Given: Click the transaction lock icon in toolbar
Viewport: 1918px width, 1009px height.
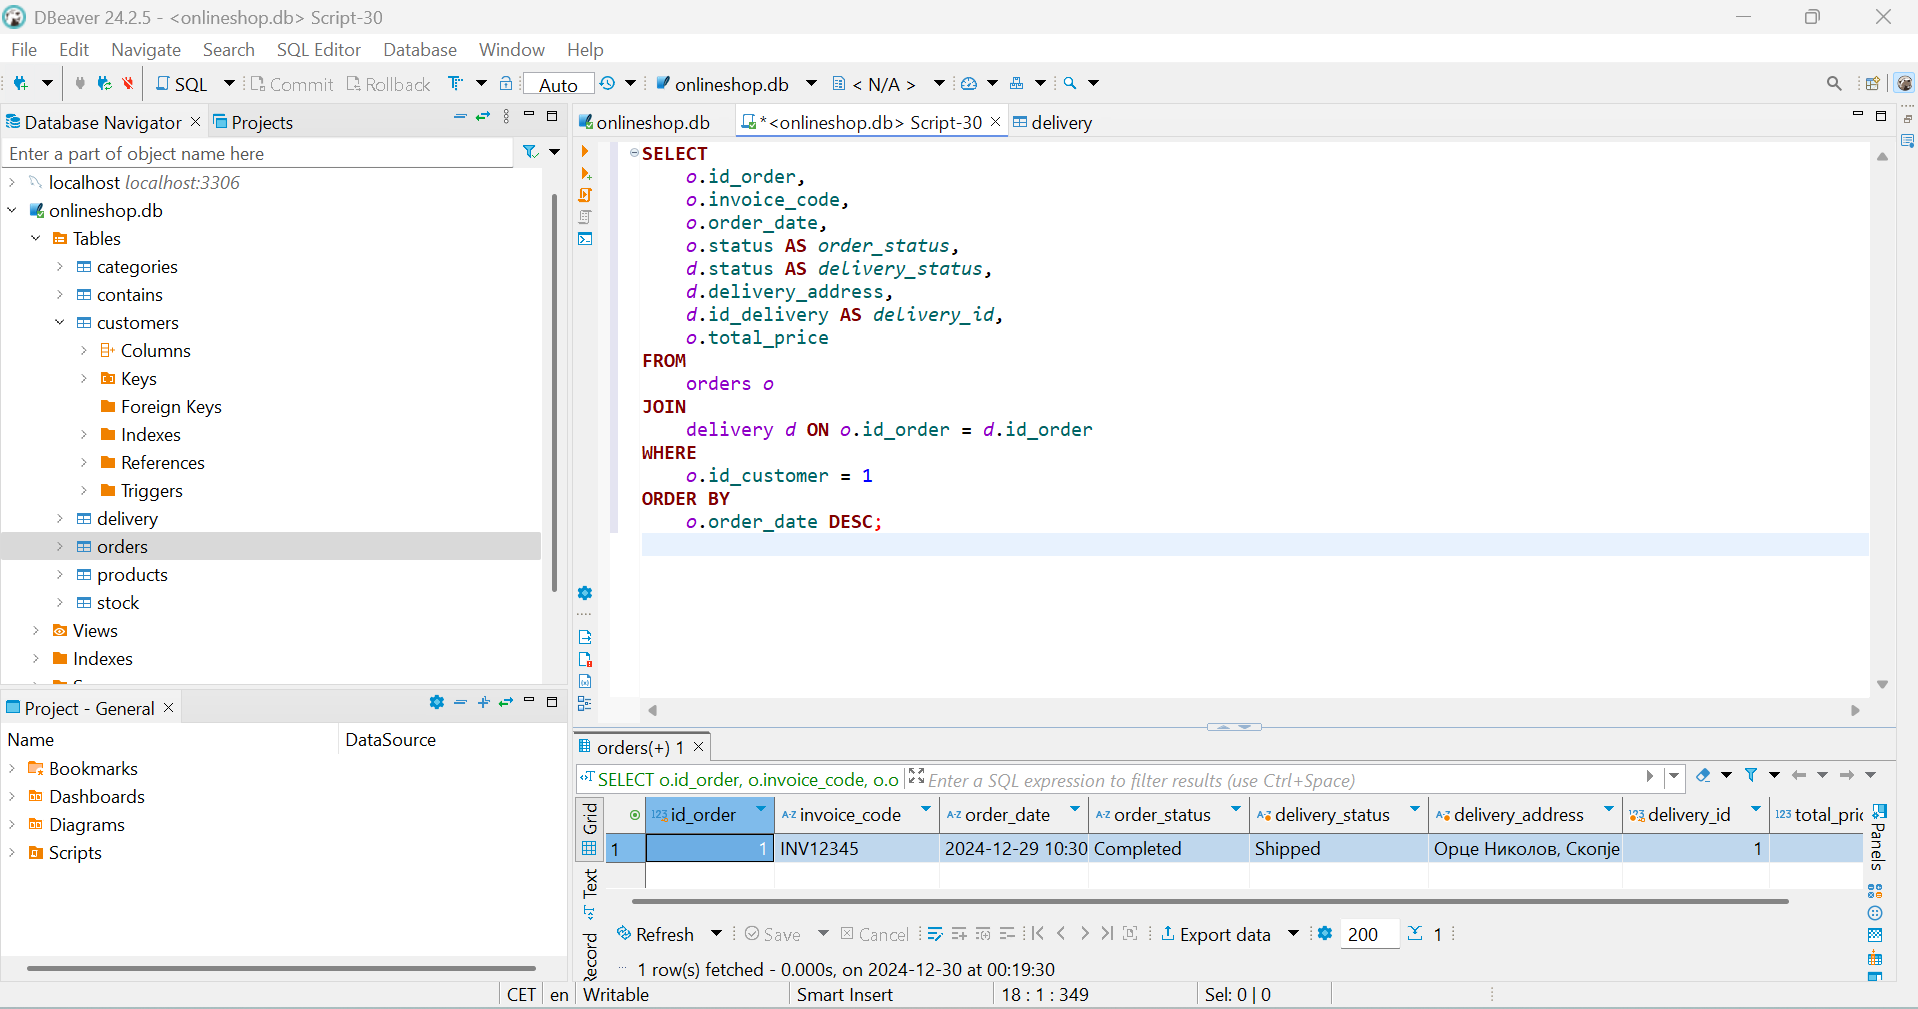Looking at the screenshot, I should [506, 84].
